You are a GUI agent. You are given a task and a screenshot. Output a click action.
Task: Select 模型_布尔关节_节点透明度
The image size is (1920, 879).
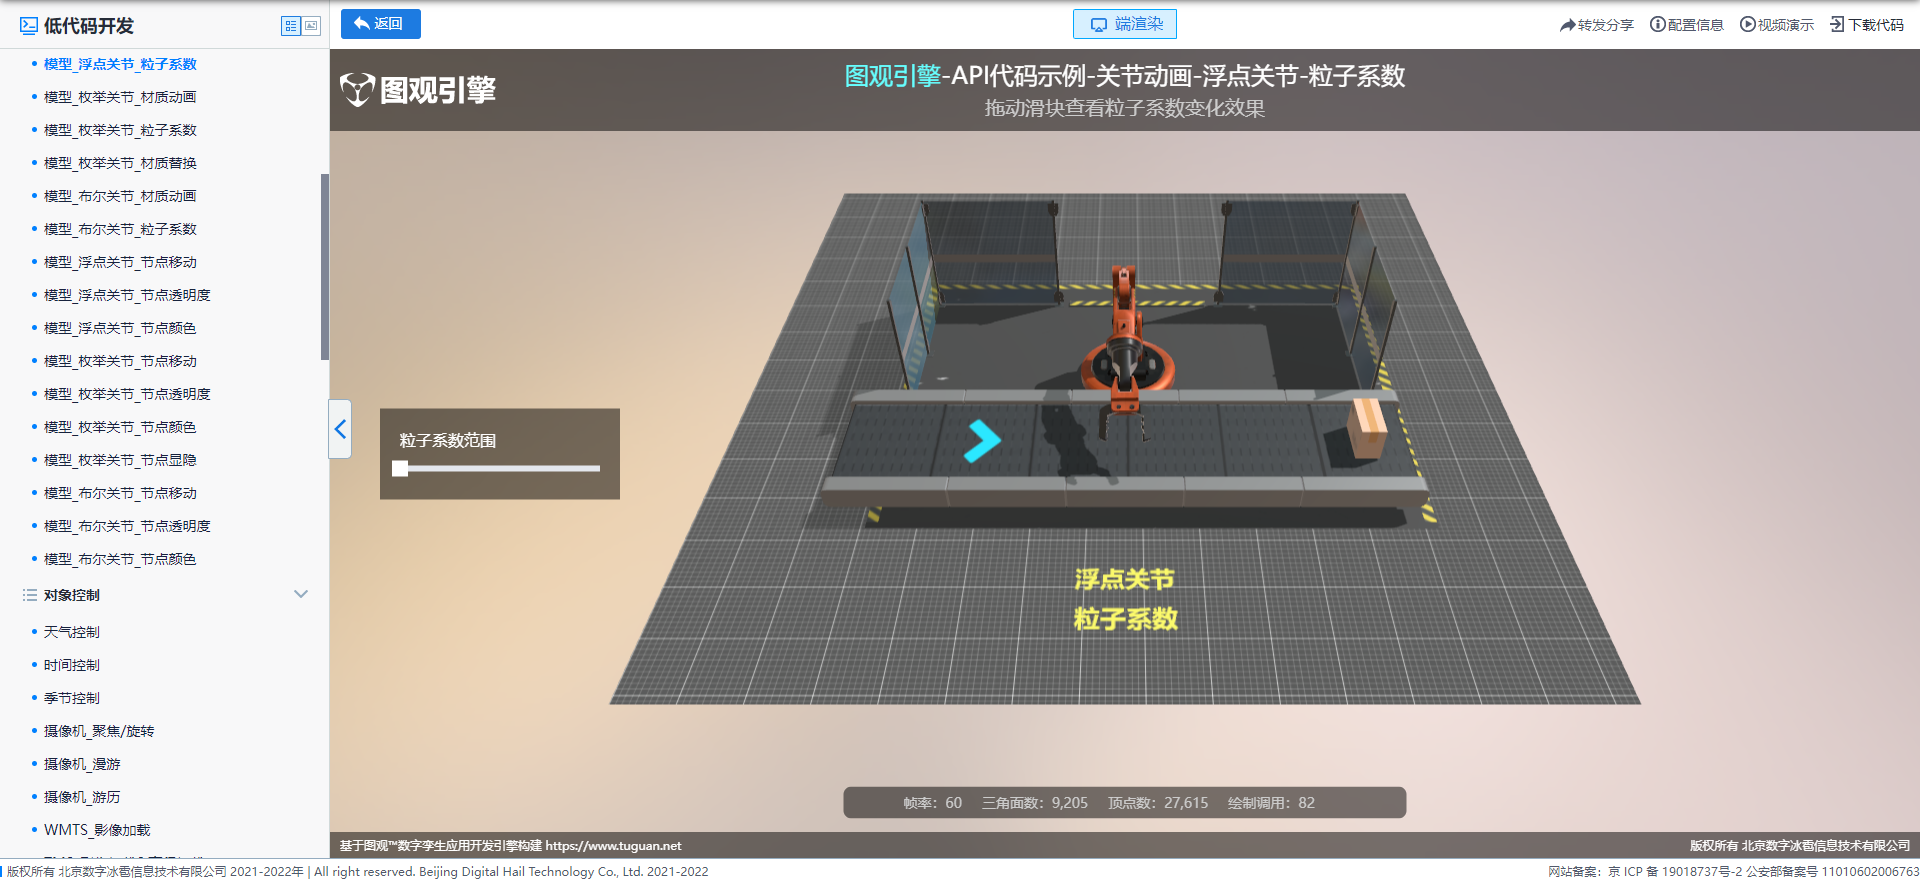pos(127,526)
